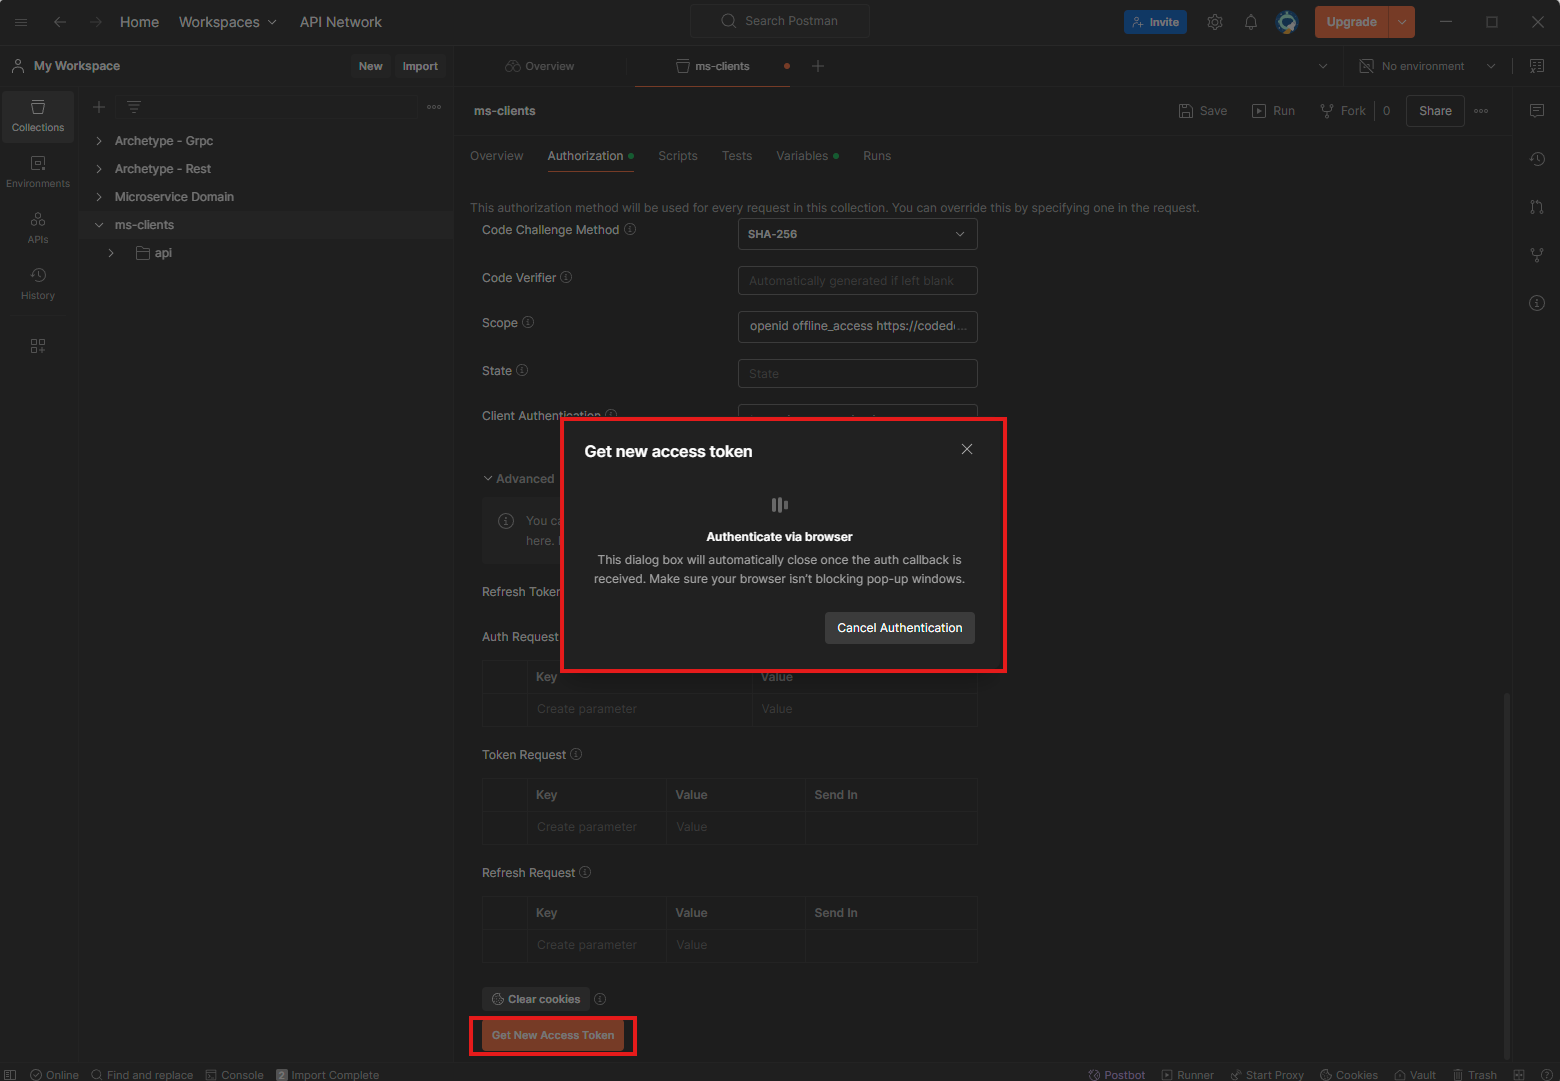This screenshot has height=1081, width=1560.
Task: Expand the Microservice Domain collection
Action: point(99,197)
